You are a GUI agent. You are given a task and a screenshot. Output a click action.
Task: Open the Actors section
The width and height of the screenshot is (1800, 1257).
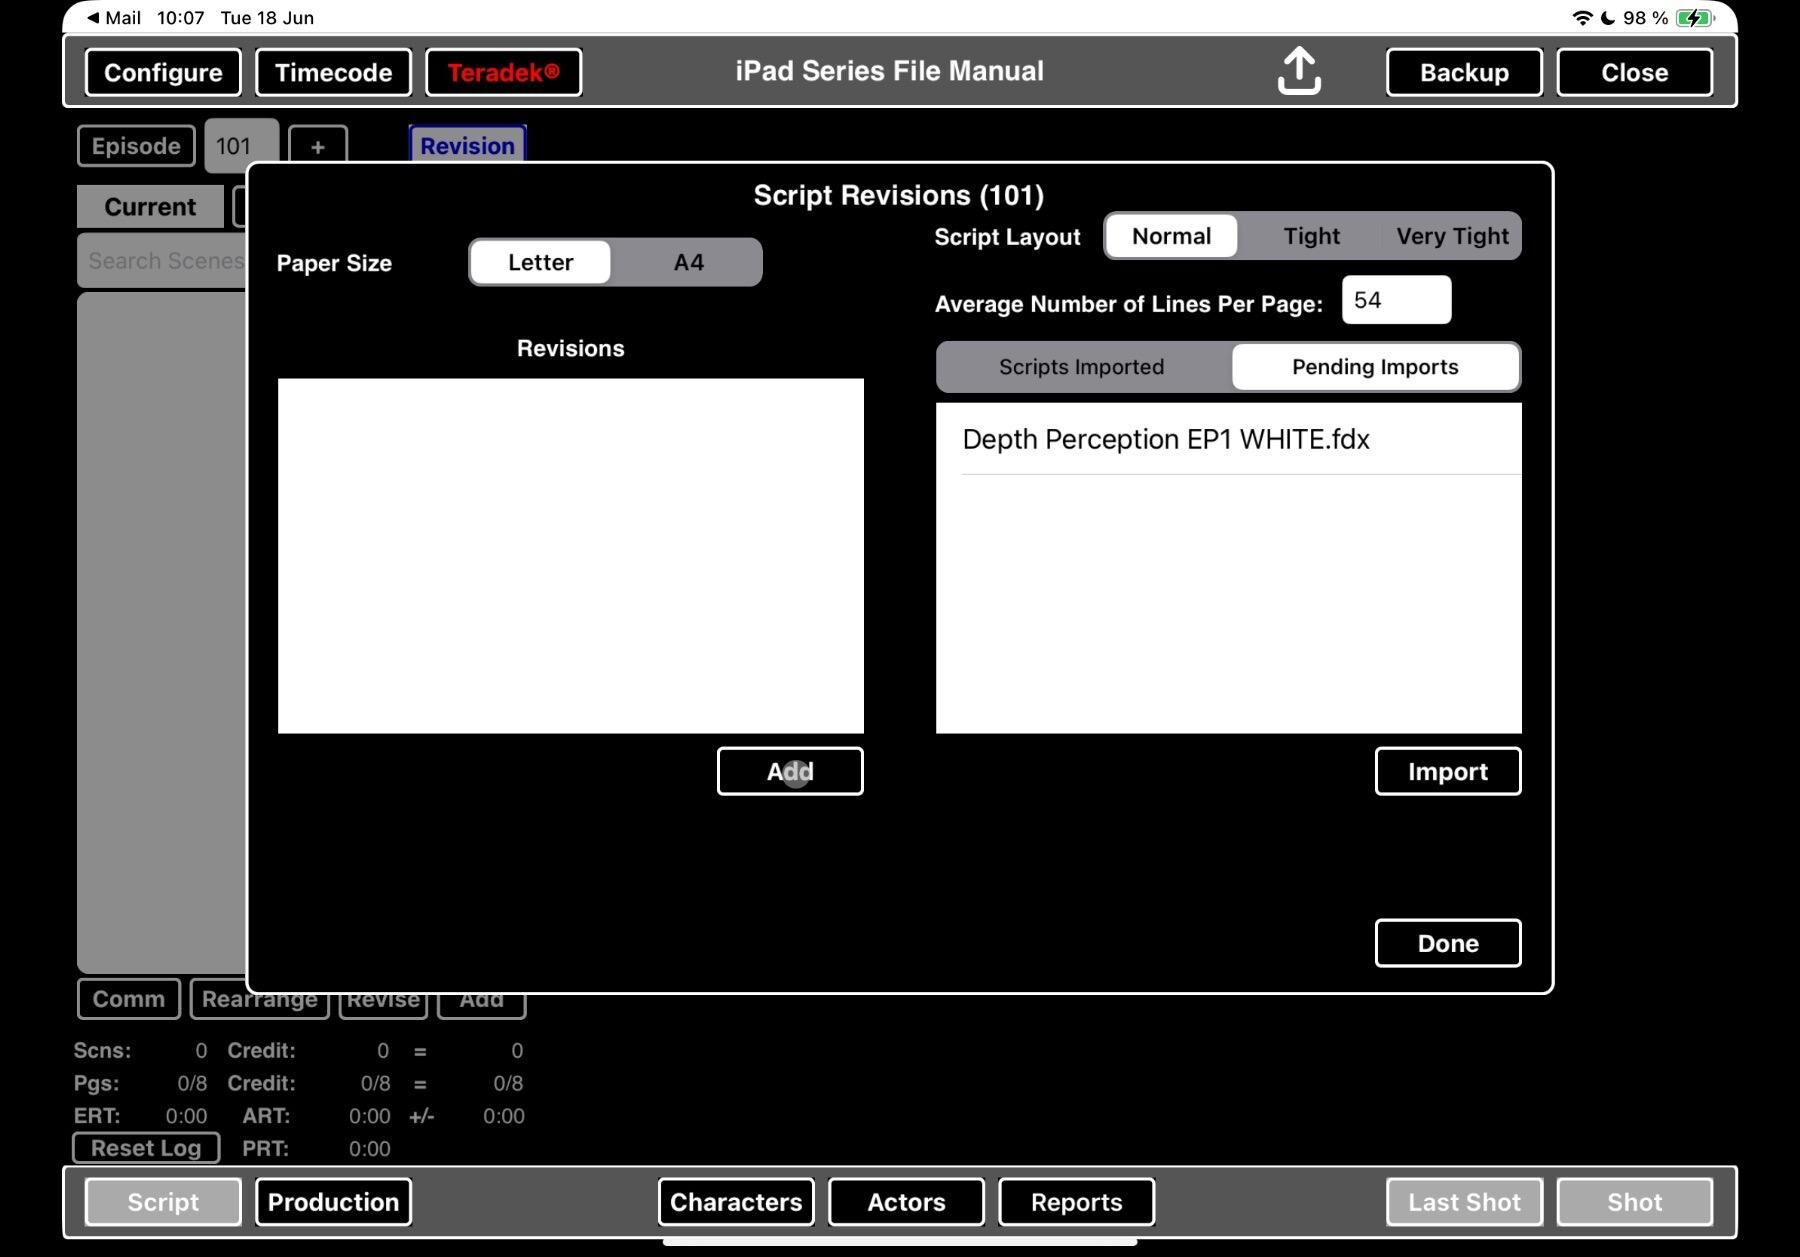906,1202
